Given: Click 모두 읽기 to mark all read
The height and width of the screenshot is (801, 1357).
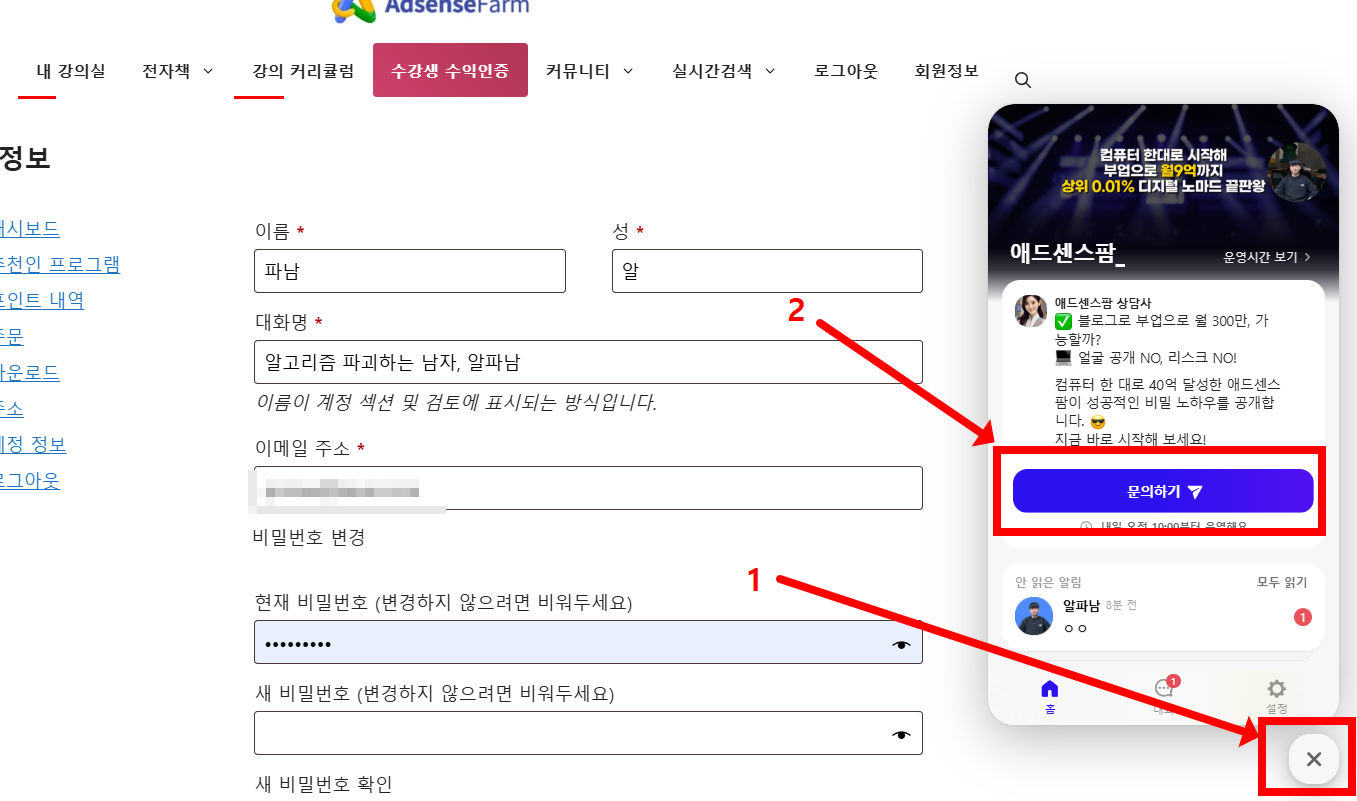Looking at the screenshot, I should click(1282, 582).
